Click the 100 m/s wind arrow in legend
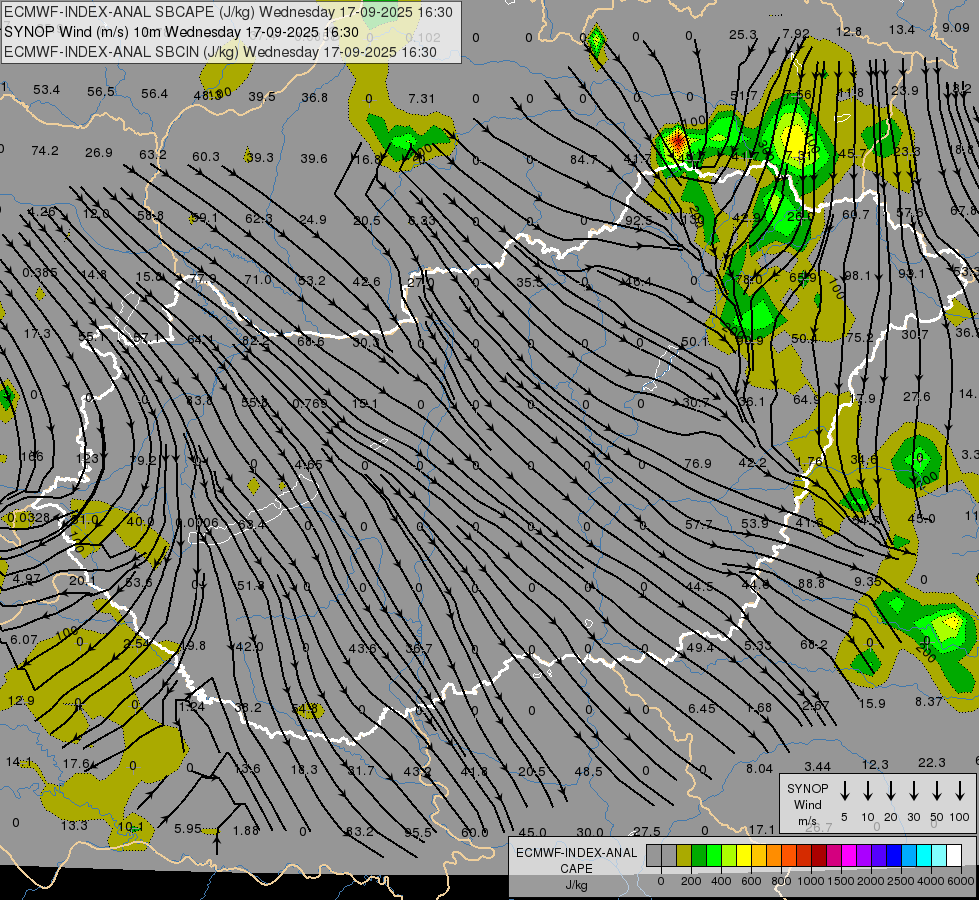 [960, 791]
